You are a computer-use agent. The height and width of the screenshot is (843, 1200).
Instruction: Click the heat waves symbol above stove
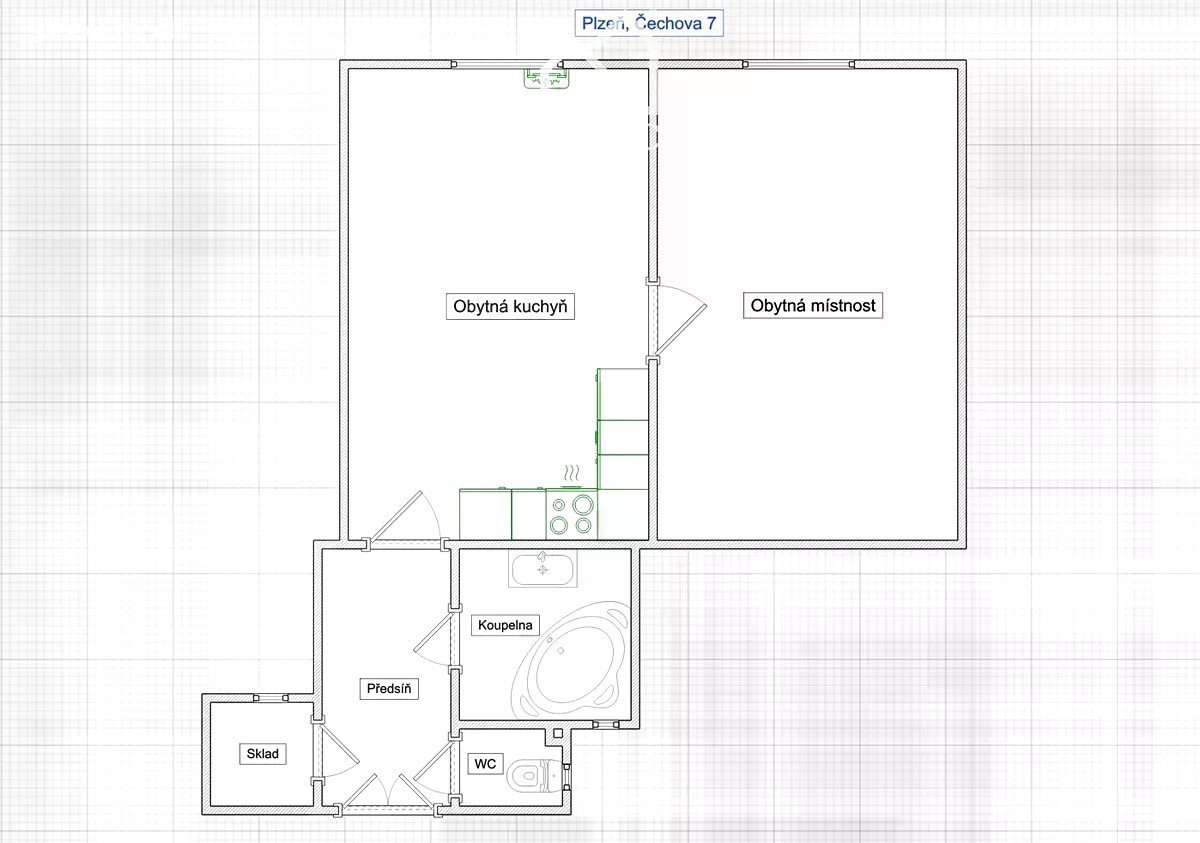pos(570,474)
